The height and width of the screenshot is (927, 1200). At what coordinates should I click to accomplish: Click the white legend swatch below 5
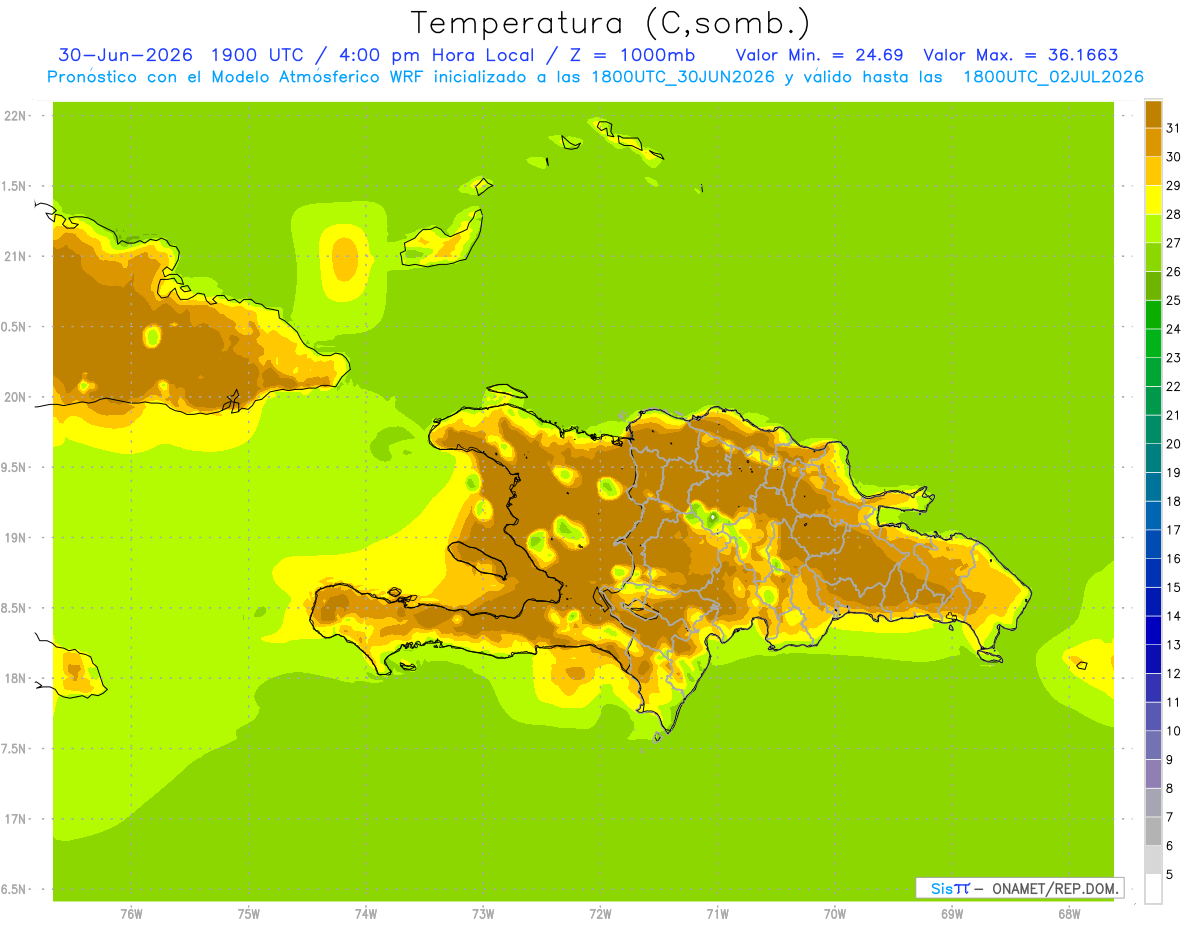pyautogui.click(x=1153, y=888)
